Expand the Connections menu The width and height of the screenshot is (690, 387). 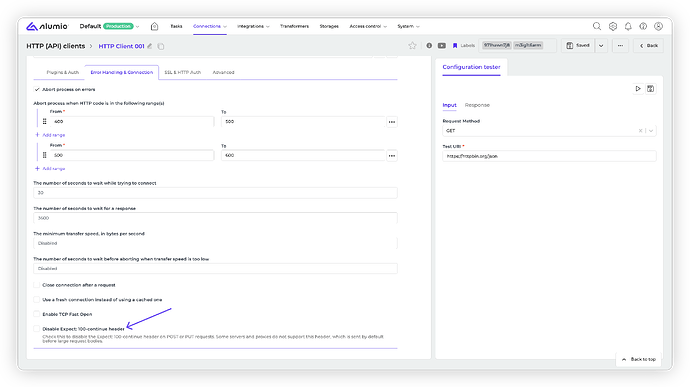(x=210, y=26)
